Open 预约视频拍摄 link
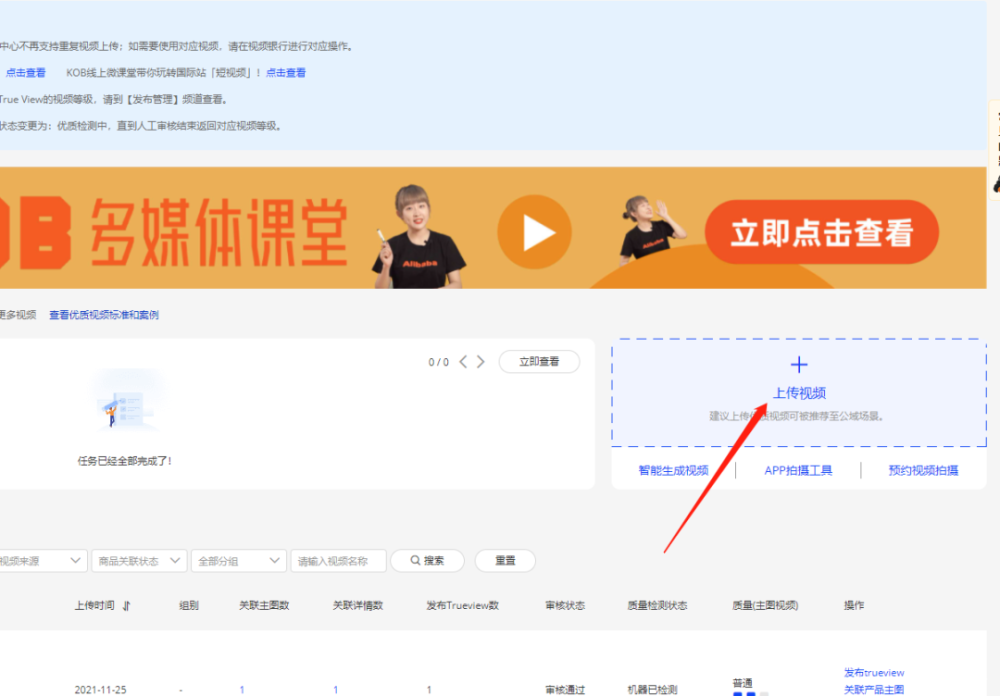The image size is (1000, 696). [x=923, y=470]
